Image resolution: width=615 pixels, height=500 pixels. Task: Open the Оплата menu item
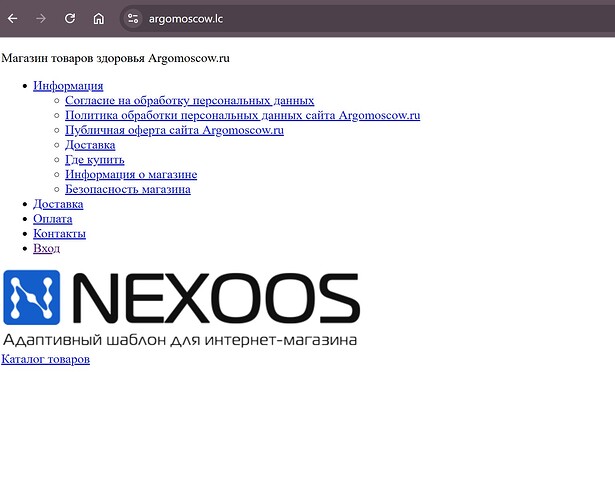click(52, 219)
